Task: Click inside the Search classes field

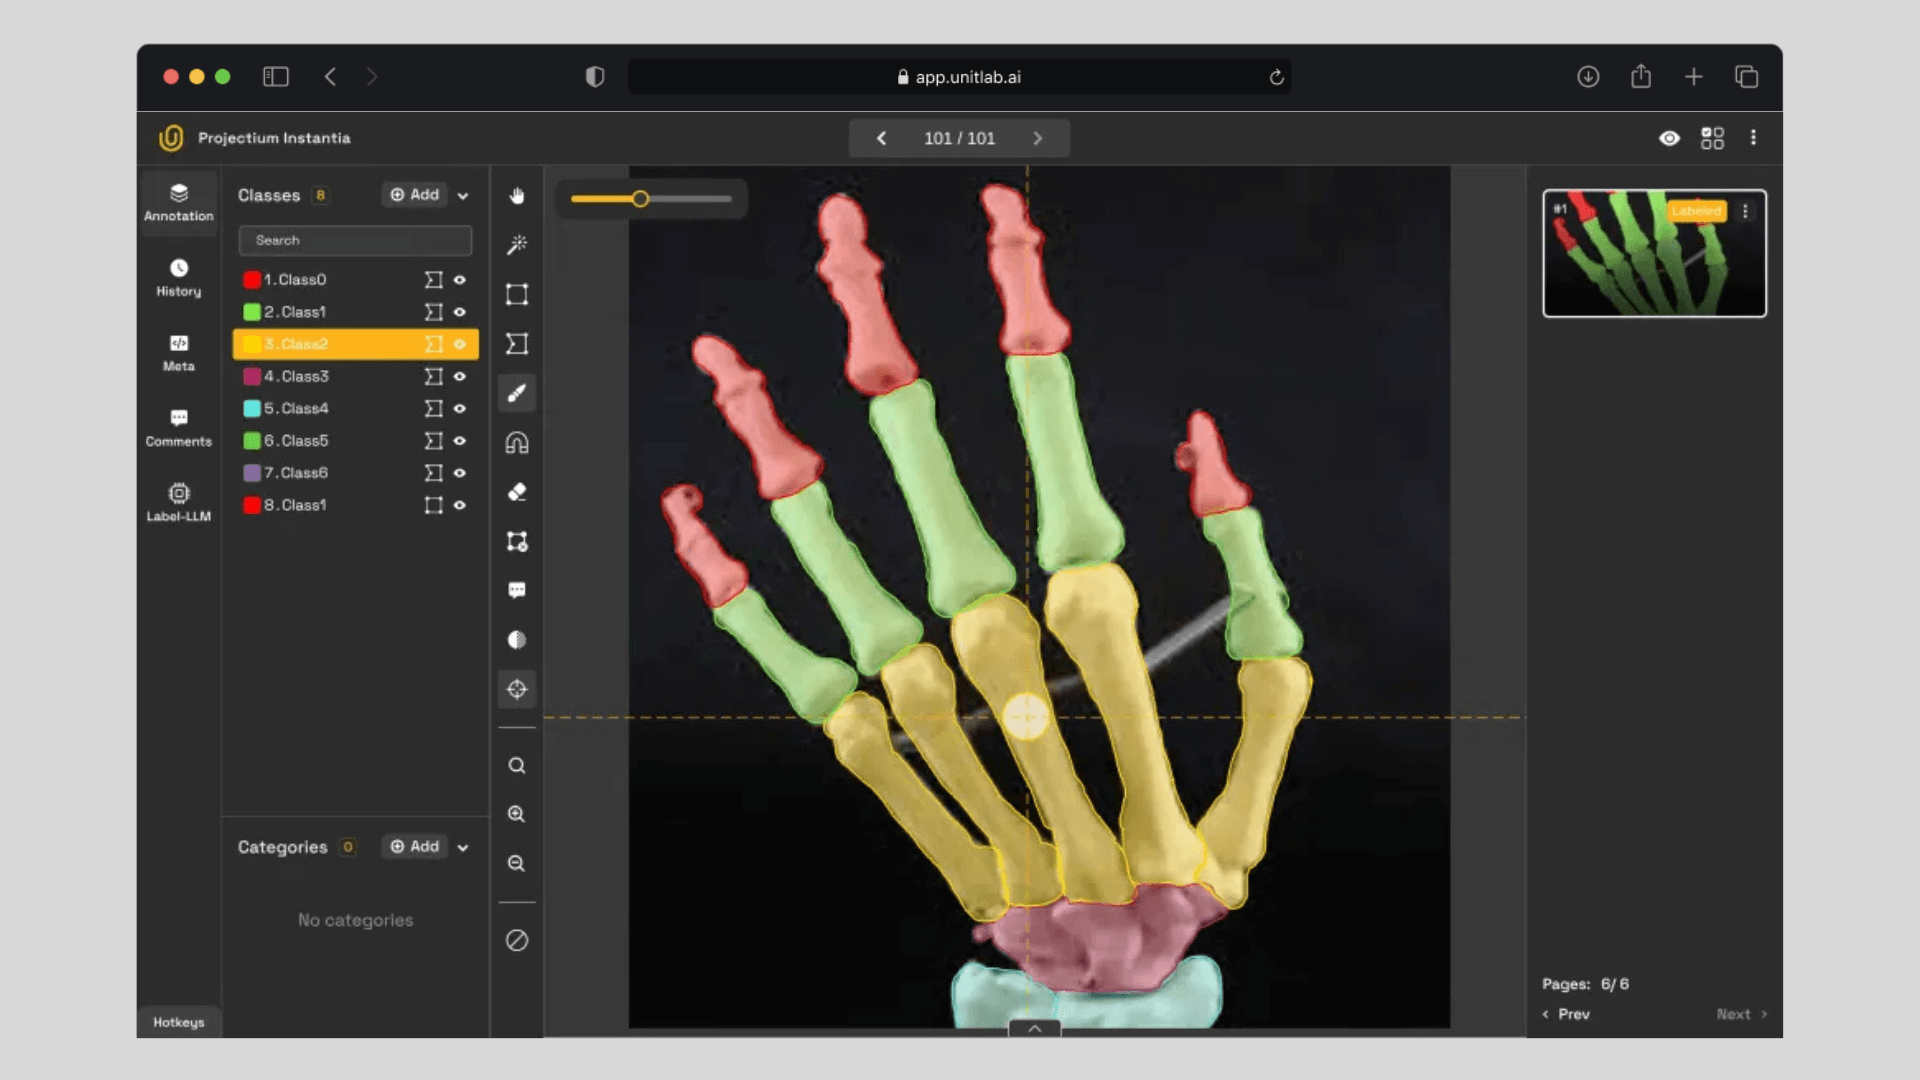Action: point(354,240)
